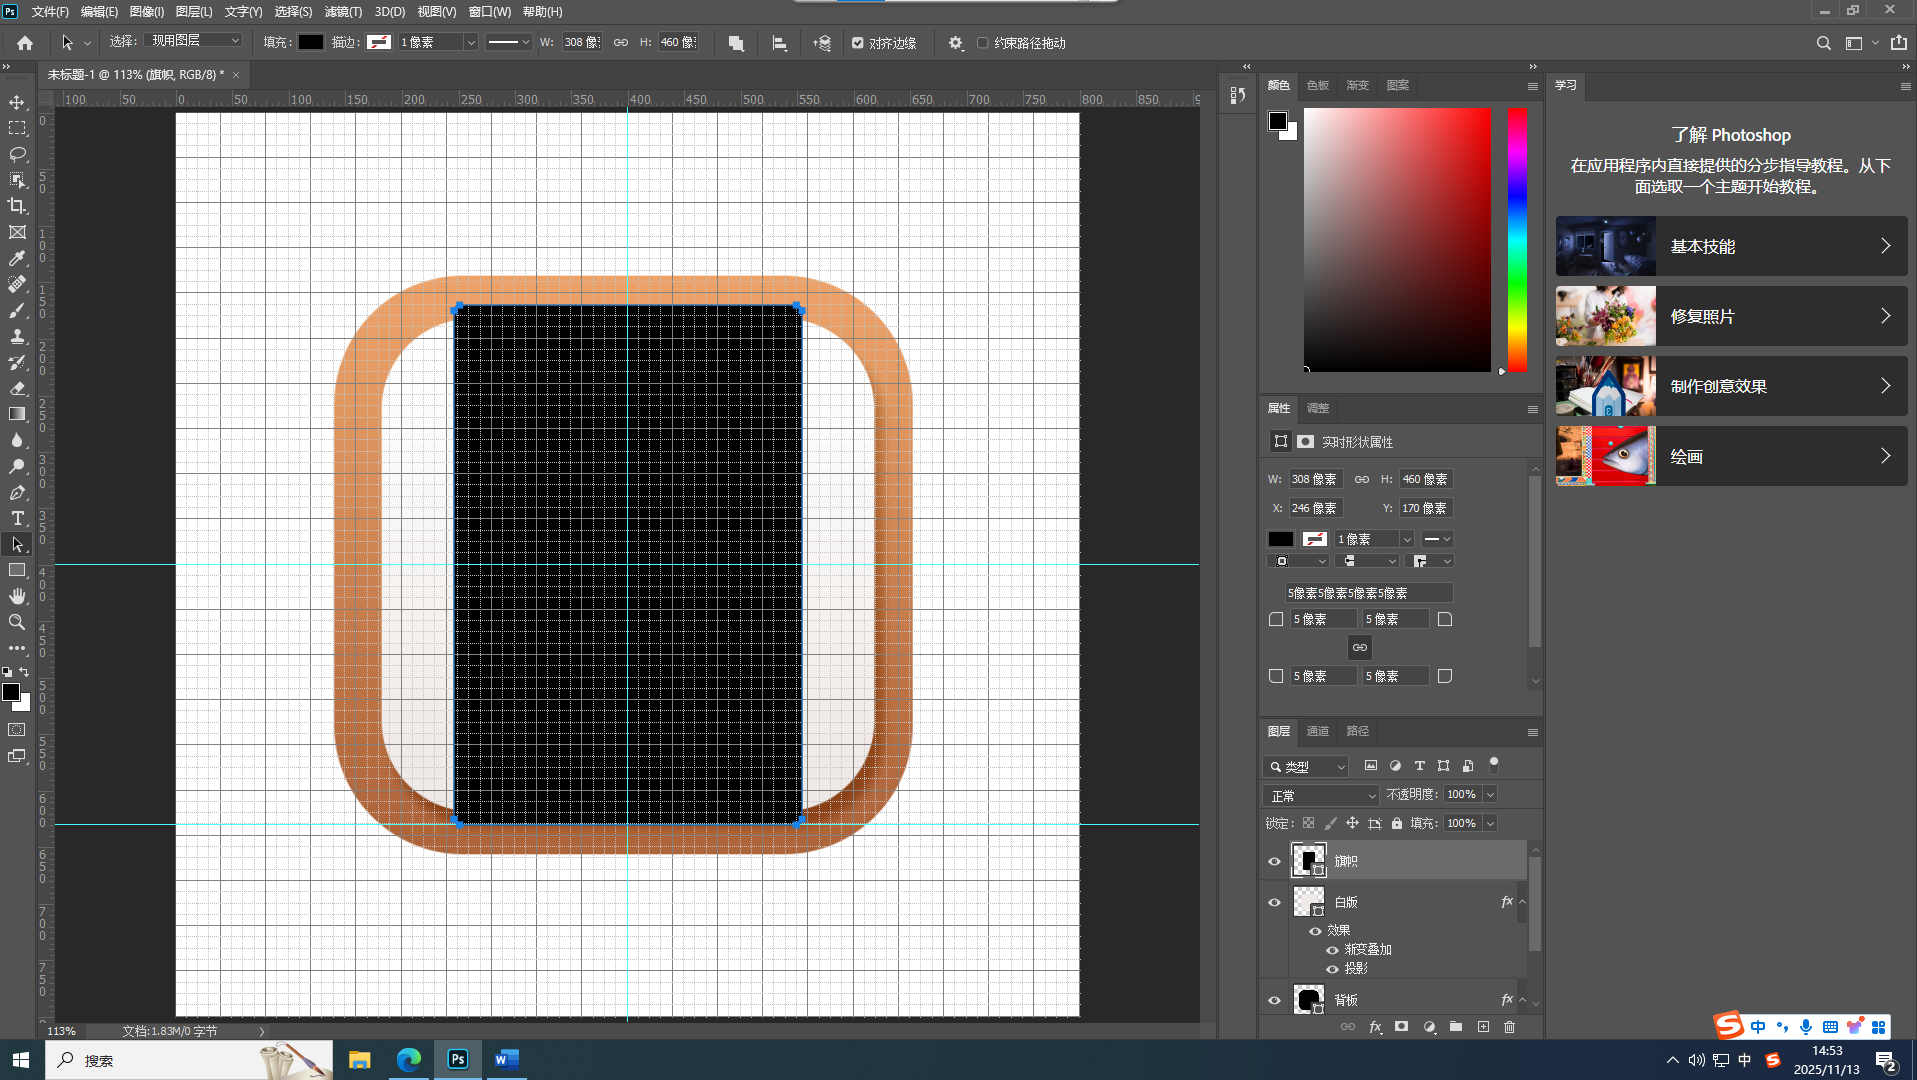Select the Horizontal Type tool
Screen dimensions: 1917x1080
pos(17,518)
